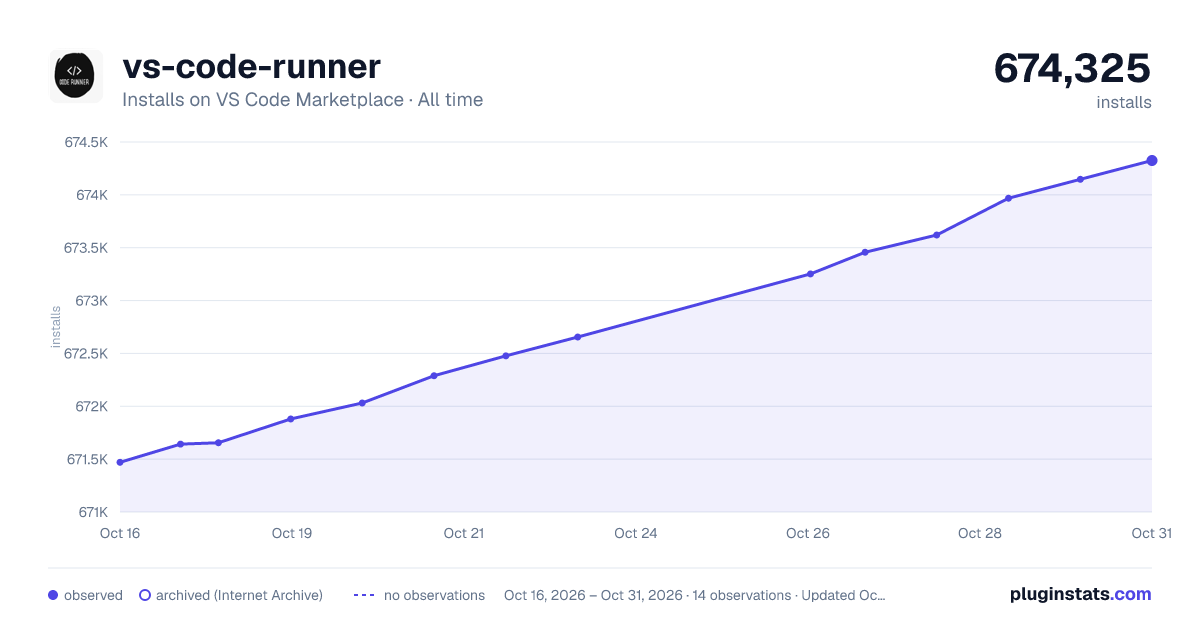1200x630 pixels.
Task: Click the dashed 'no observations' legend line
Action: coord(364,595)
